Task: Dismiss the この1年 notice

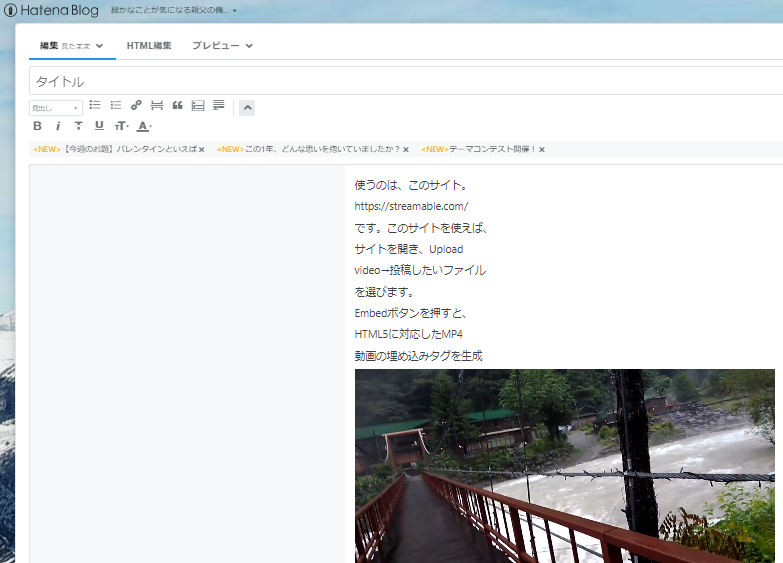Action: click(406, 149)
